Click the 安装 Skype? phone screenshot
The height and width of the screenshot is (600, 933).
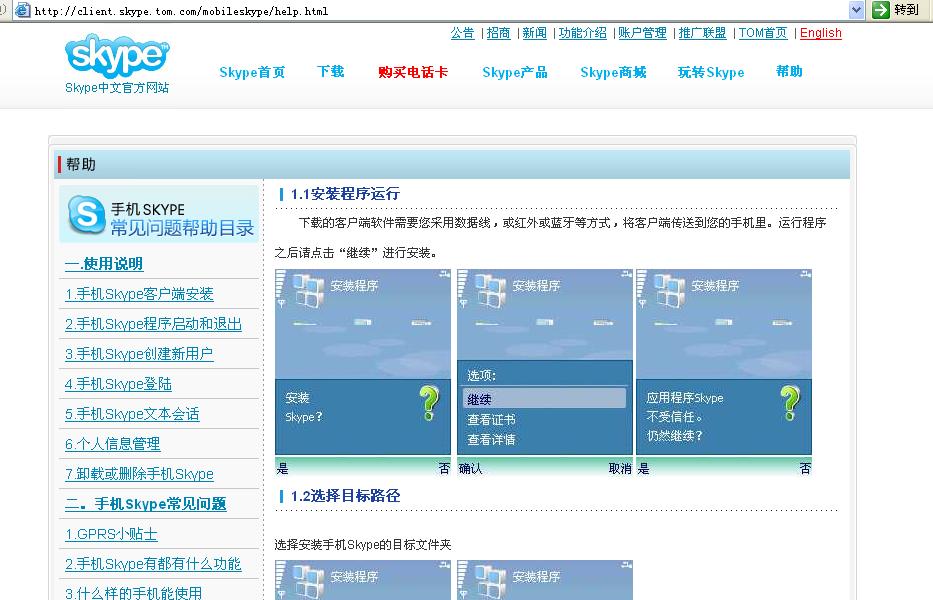(363, 372)
